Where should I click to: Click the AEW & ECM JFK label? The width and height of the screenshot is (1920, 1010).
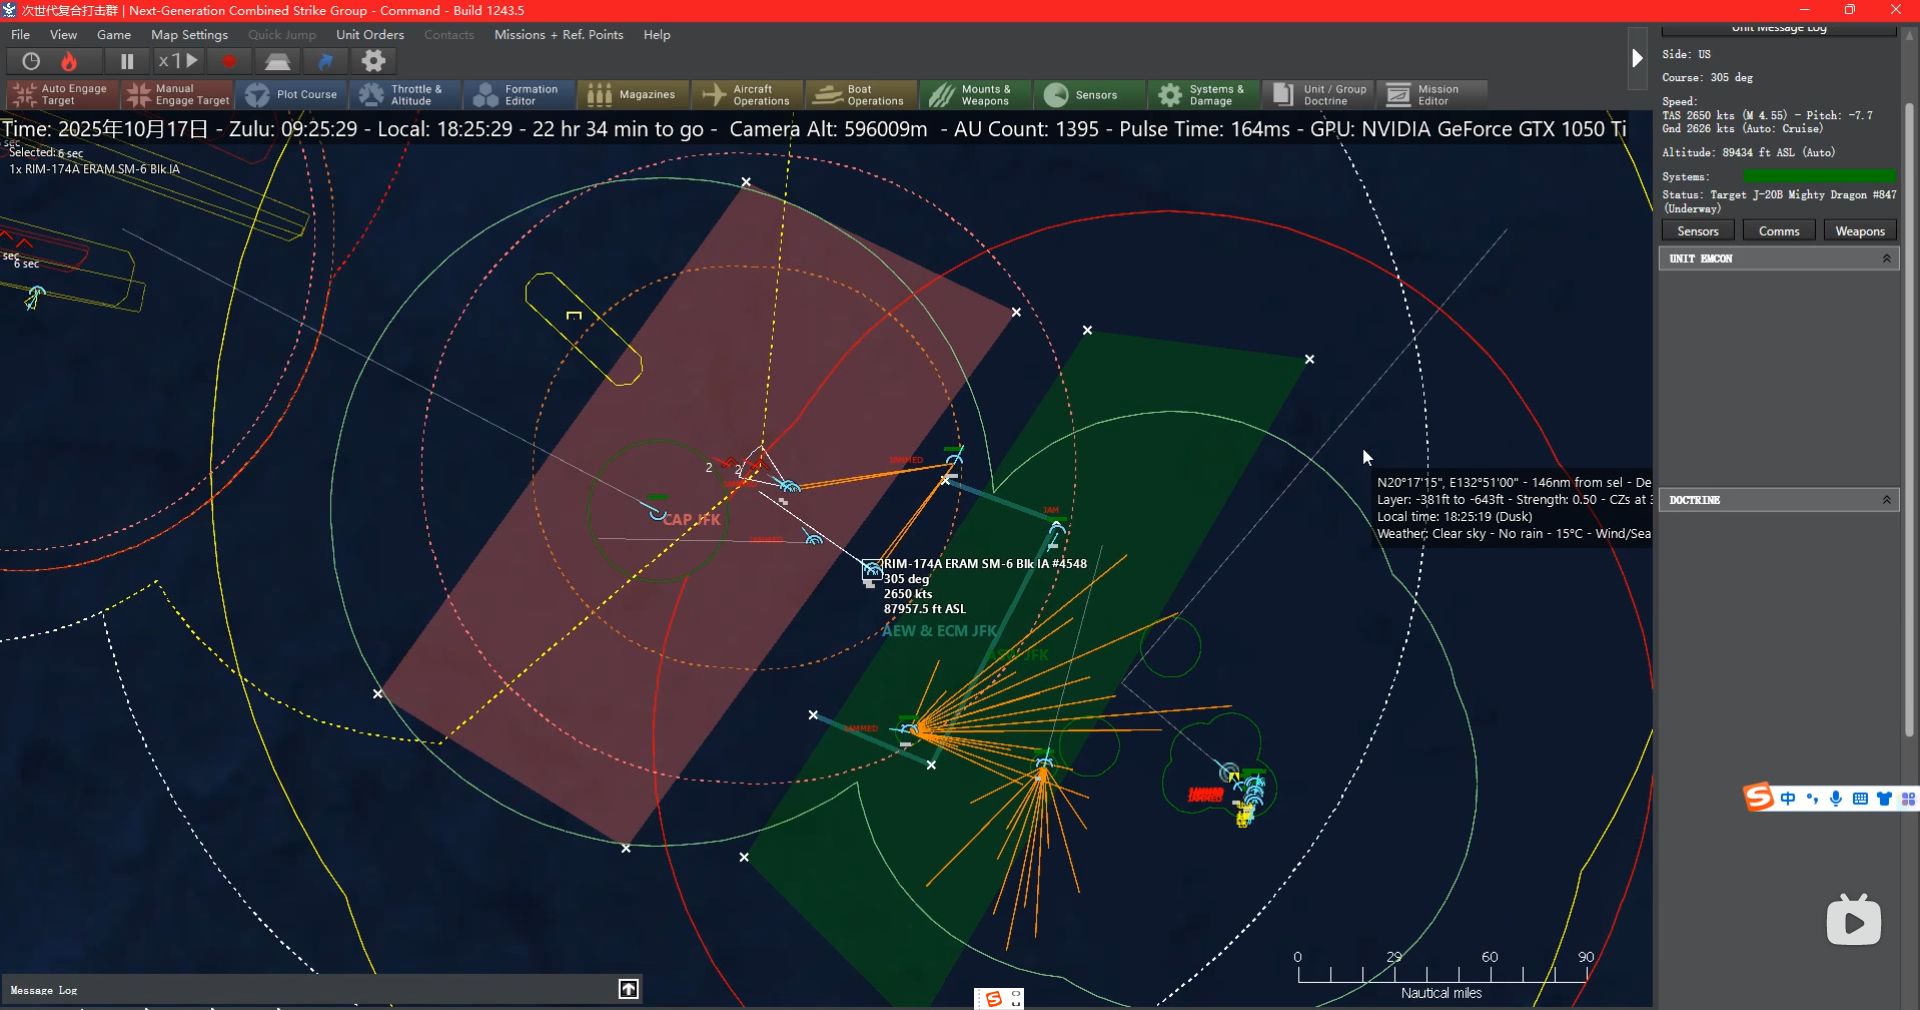939,631
